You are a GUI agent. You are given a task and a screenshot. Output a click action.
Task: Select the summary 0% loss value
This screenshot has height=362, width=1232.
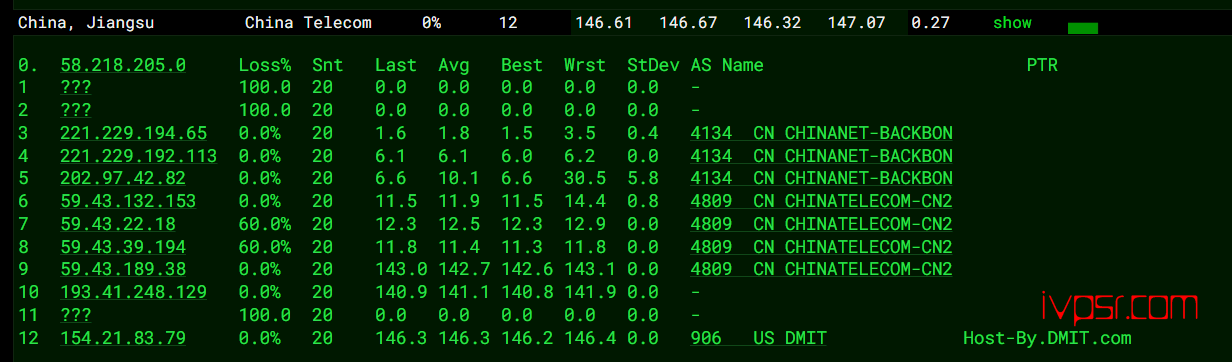(431, 22)
